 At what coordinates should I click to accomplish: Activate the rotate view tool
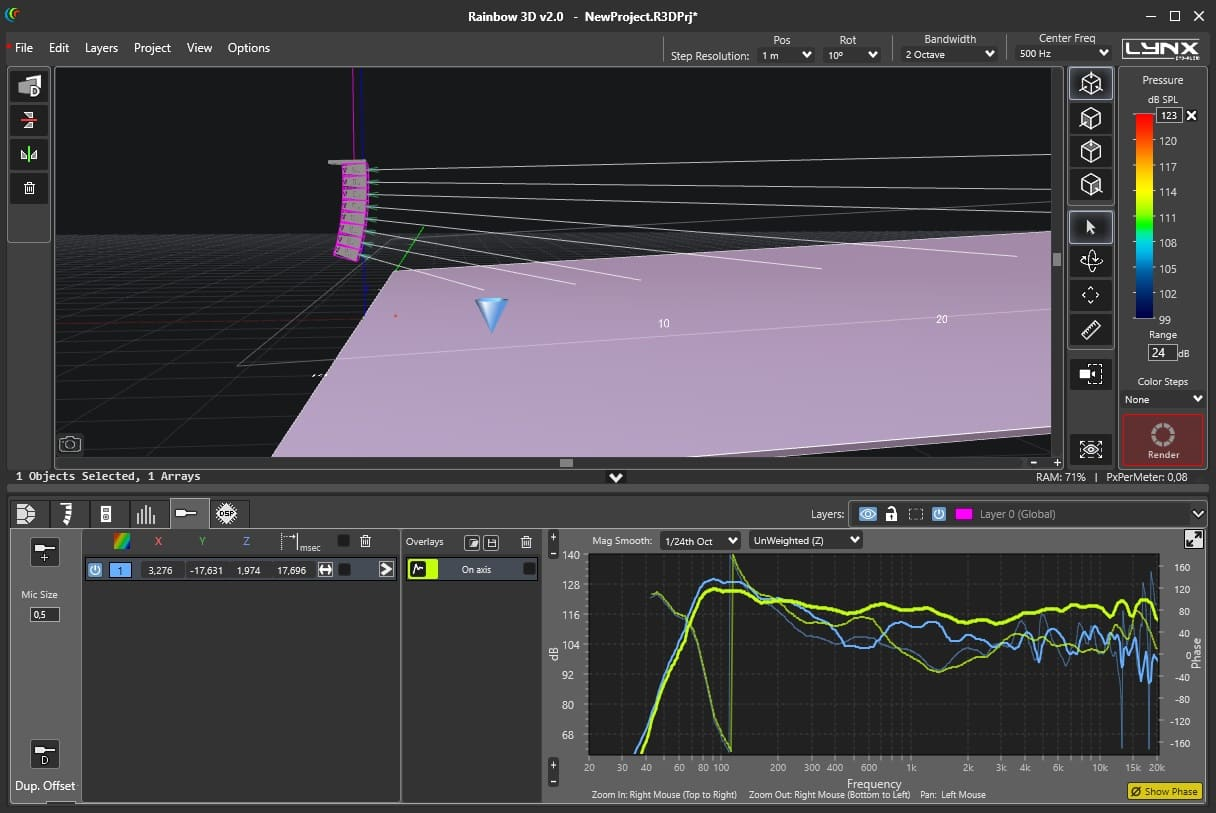[1091, 261]
